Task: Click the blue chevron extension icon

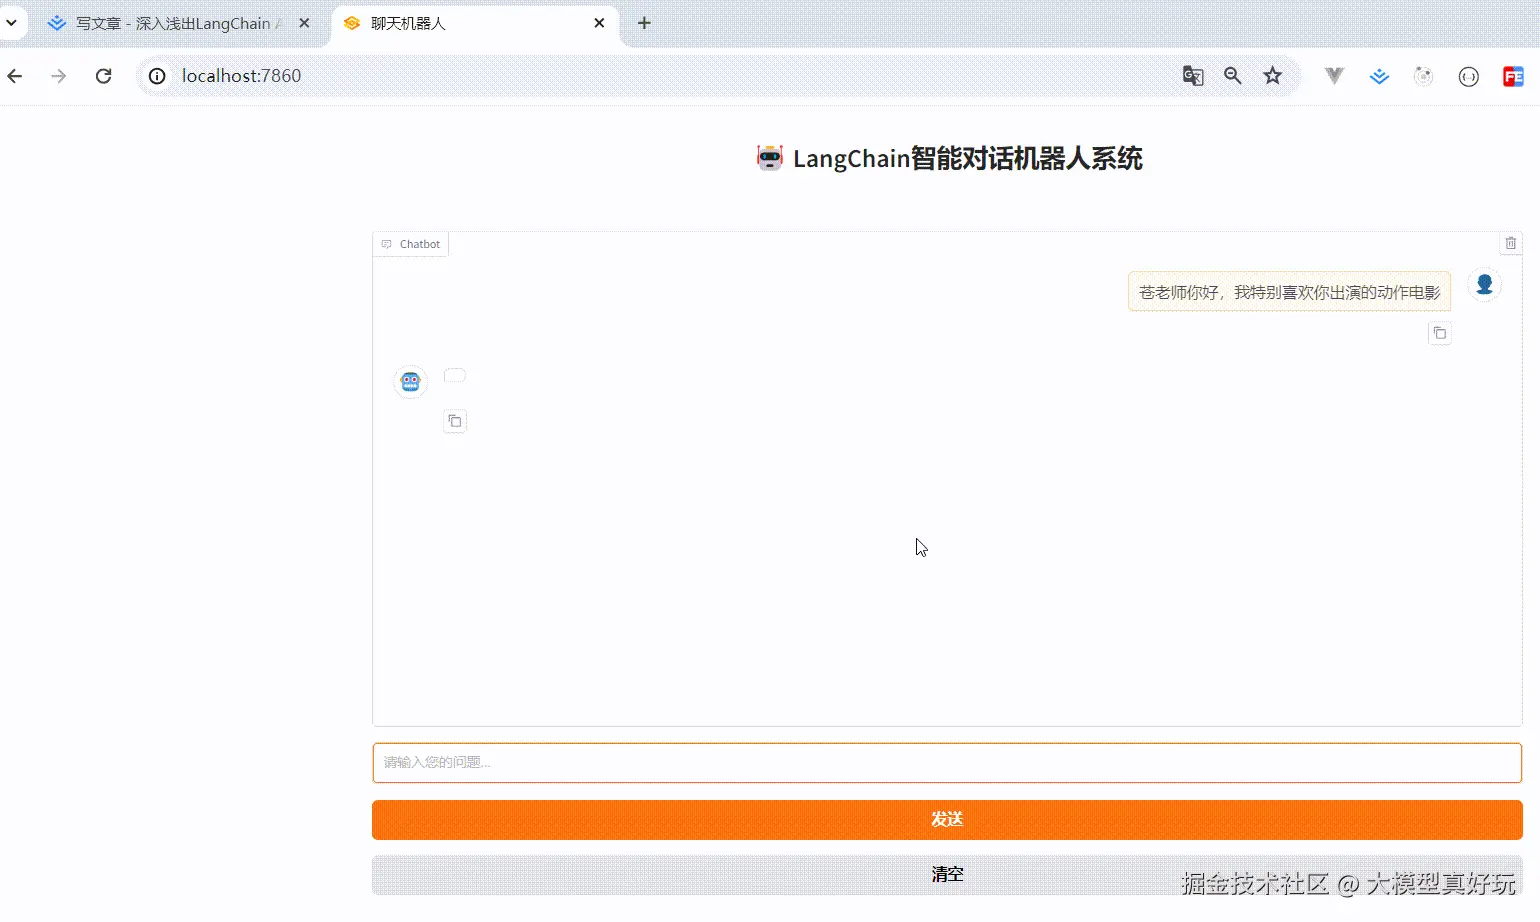Action: click(1379, 76)
